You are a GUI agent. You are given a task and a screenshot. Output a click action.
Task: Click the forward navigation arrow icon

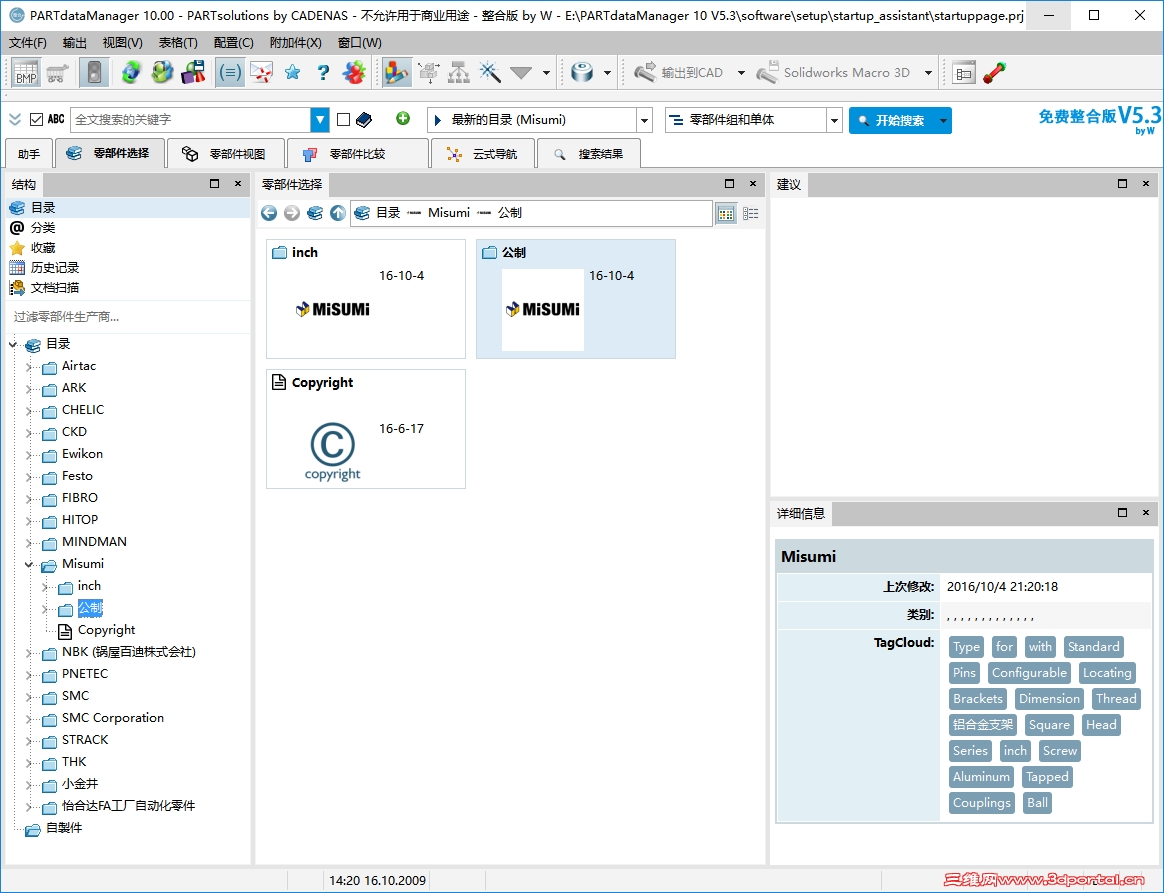292,213
